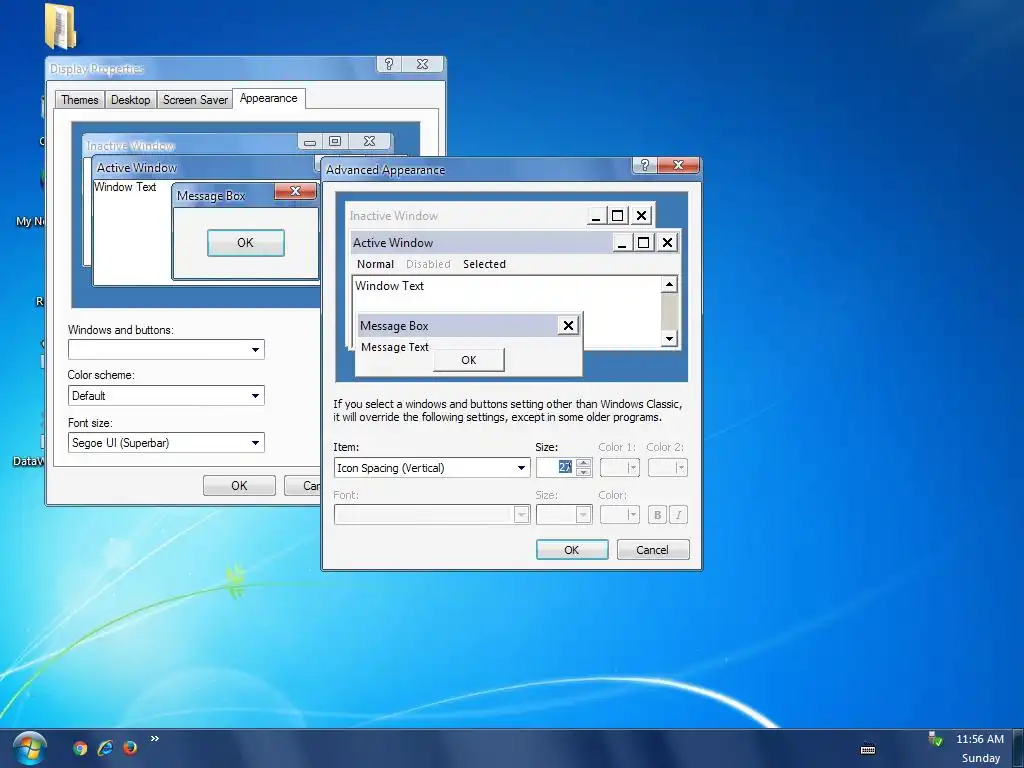Click the Inactive Window close icon in Display Properties preview

point(369,141)
